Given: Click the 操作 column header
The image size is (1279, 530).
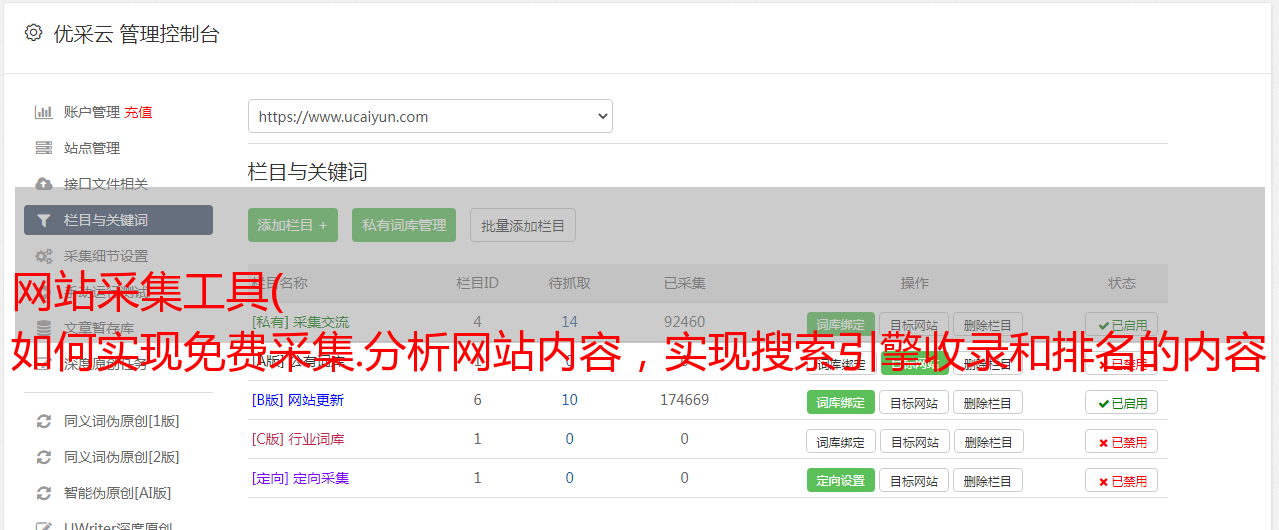Looking at the screenshot, I should click(915, 283).
